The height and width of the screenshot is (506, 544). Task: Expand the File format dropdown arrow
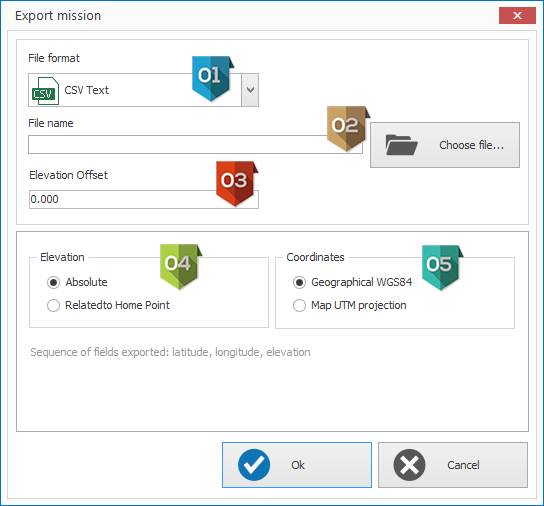click(250, 90)
